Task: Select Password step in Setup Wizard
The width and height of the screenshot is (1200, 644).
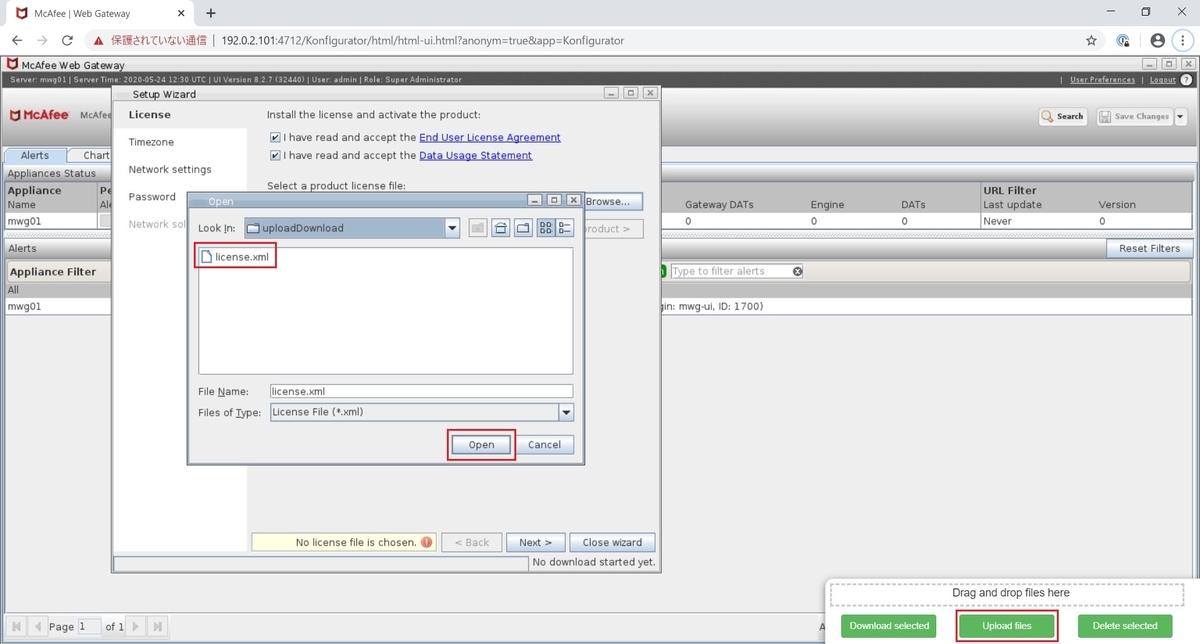Action: coord(152,196)
